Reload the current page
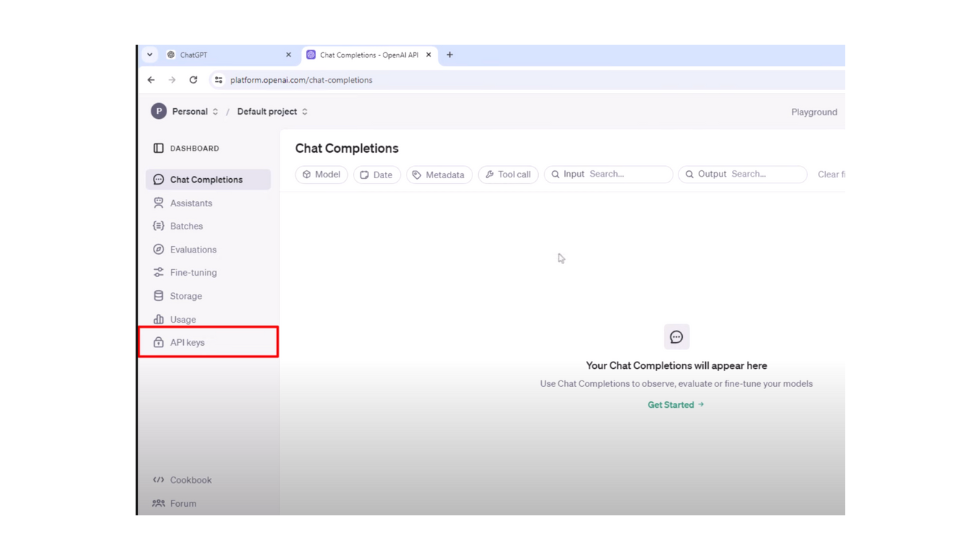Screen dimensions: 960x540 pos(193,80)
